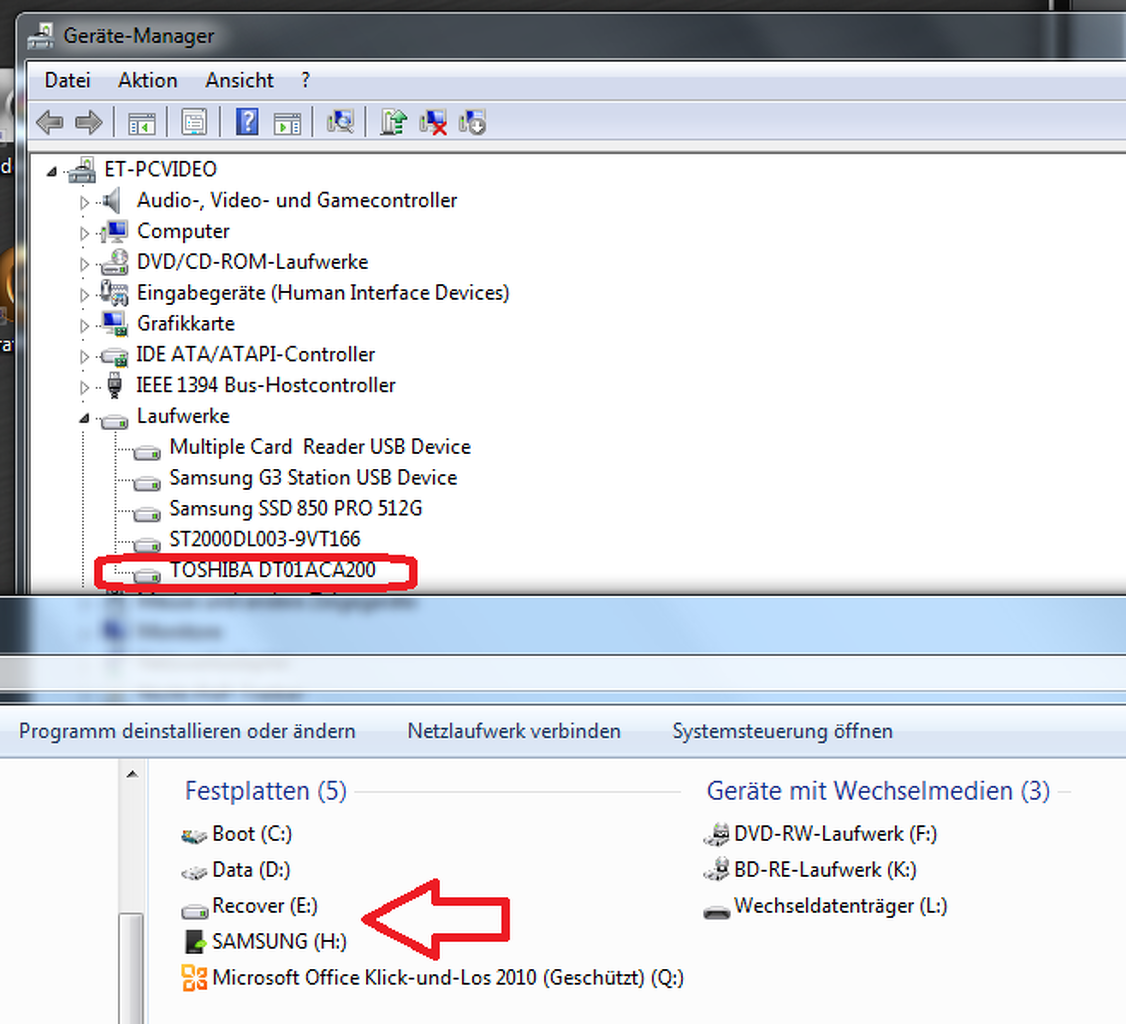Collapse the ET-PCVIDEO root node
This screenshot has height=1024, width=1126.
tap(52, 171)
